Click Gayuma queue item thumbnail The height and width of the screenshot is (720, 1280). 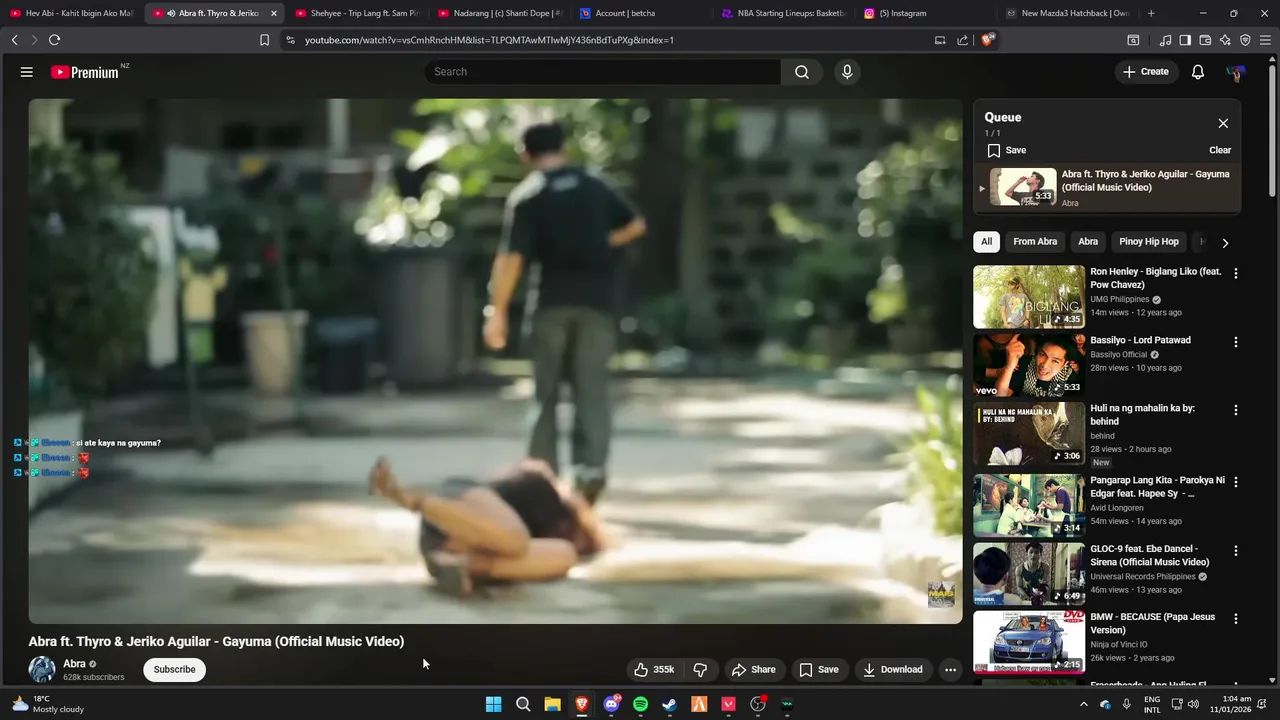tap(1023, 187)
